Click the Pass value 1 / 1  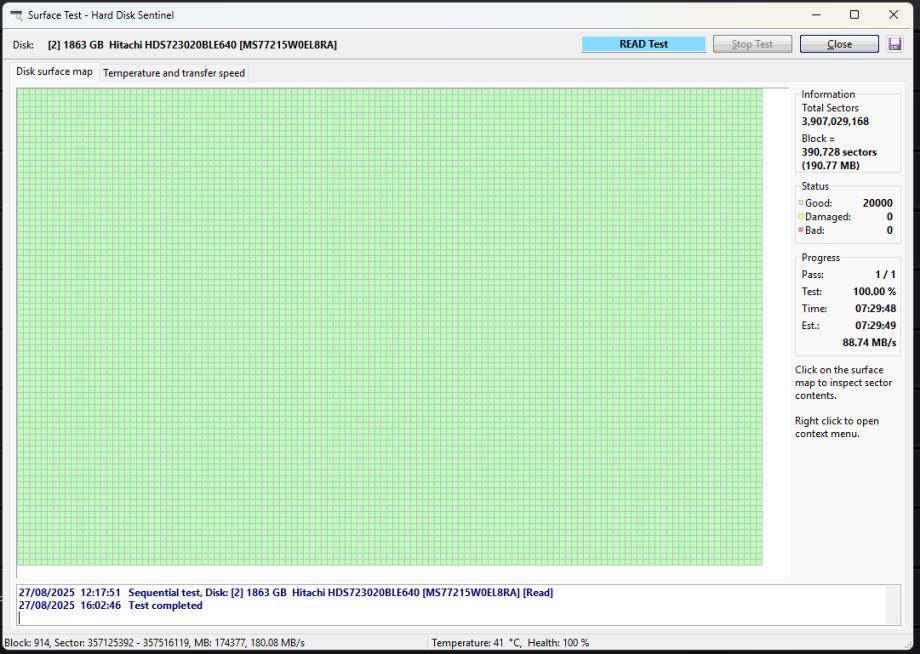885,275
